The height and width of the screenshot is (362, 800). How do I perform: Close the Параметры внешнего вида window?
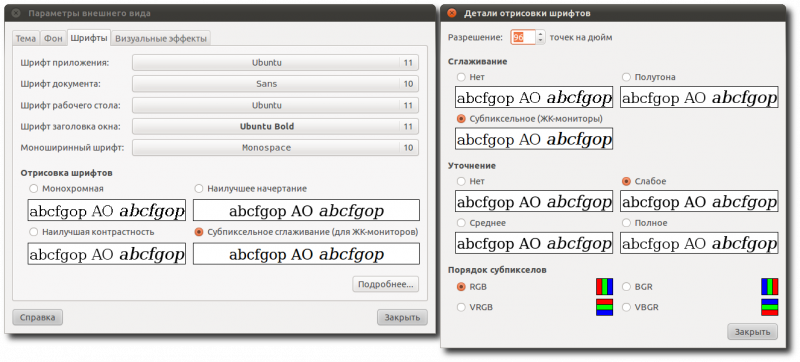click(16, 13)
